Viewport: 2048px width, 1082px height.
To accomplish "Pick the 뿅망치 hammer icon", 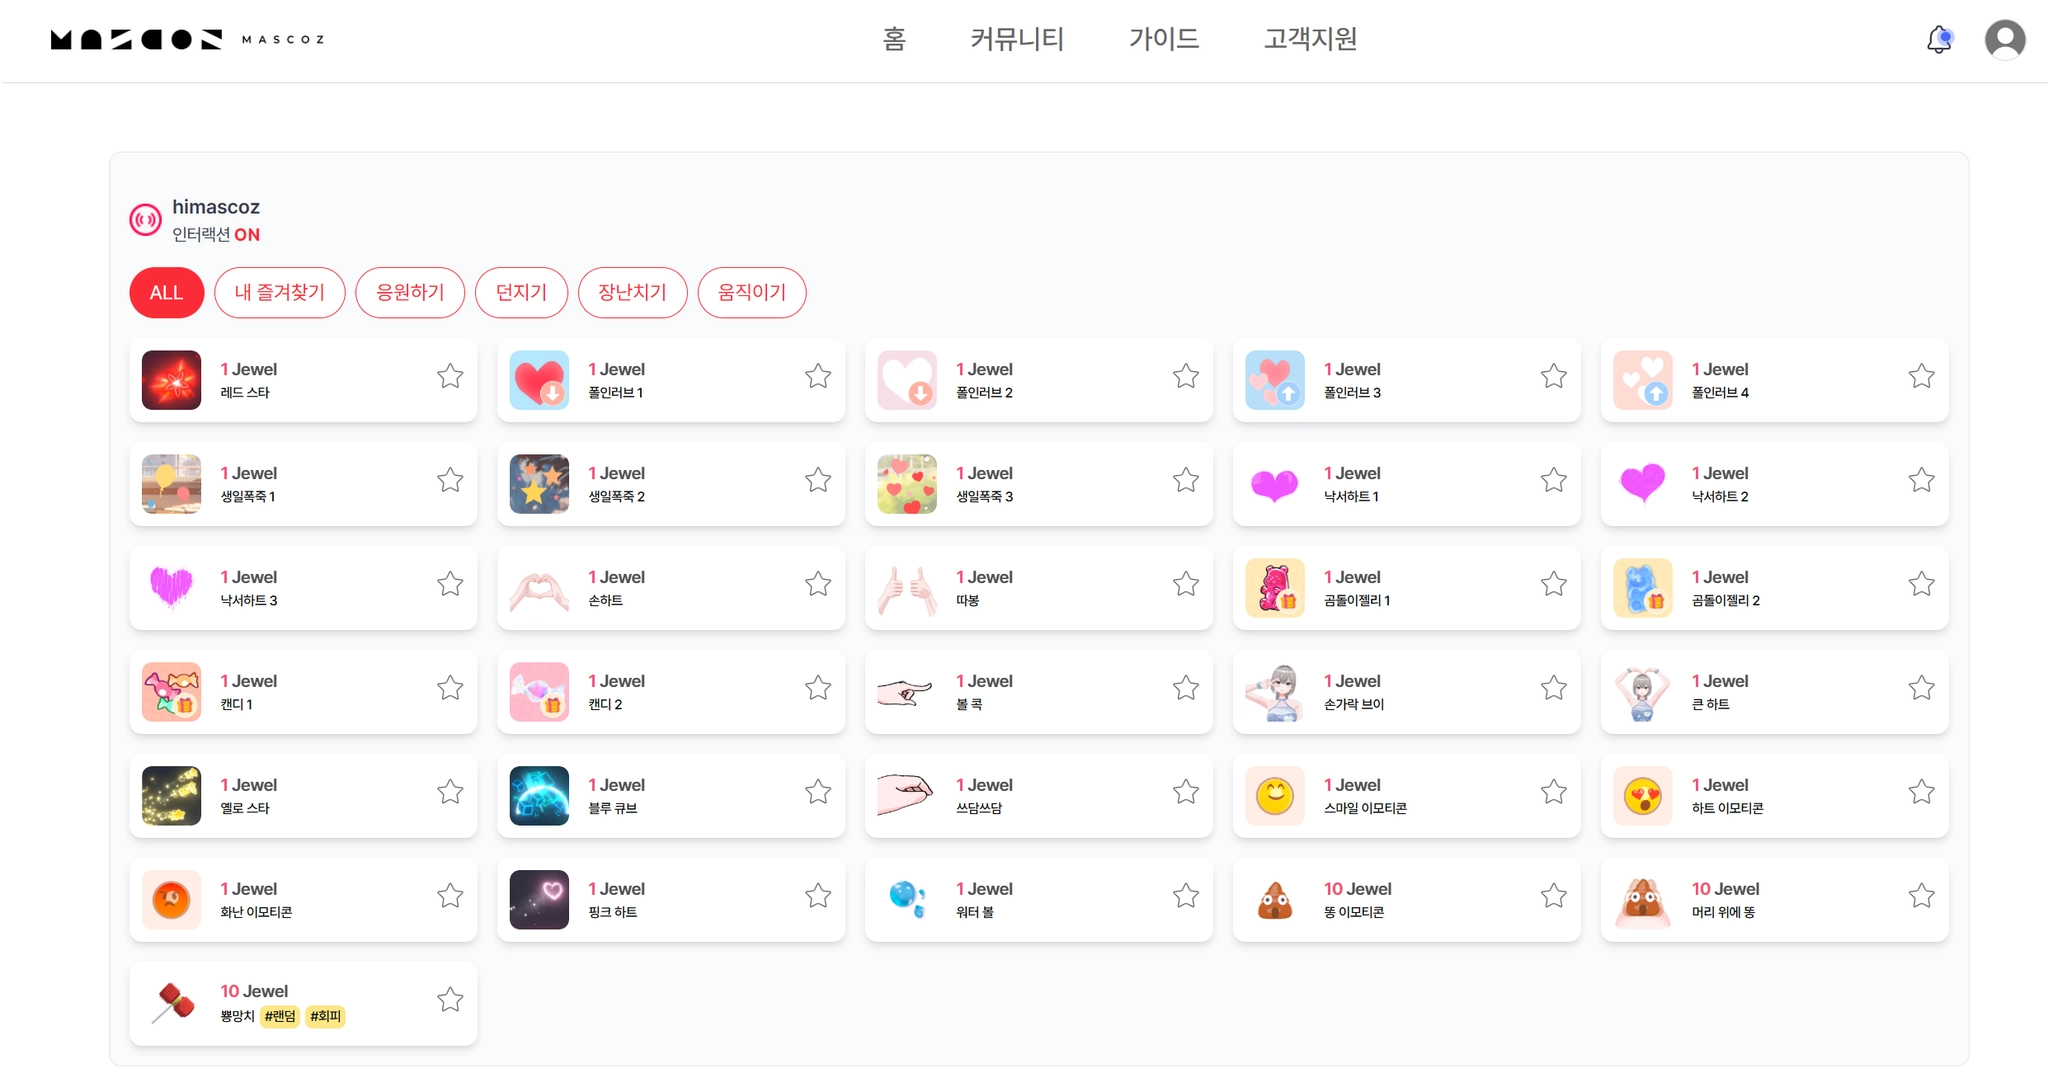I will click(172, 1003).
